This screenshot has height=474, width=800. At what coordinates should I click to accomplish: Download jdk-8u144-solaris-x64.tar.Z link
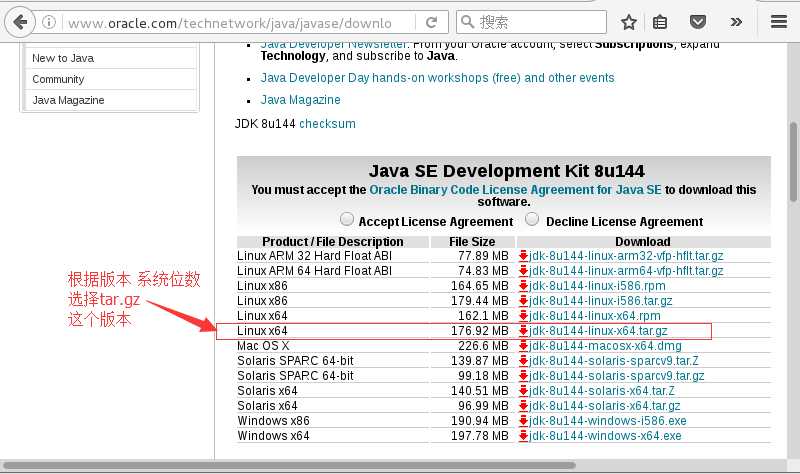(602, 391)
